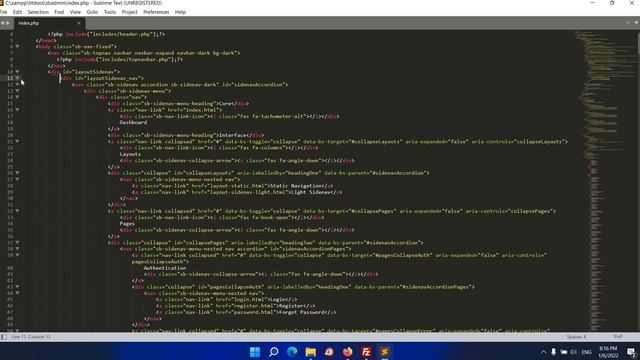Open the View menu
The width and height of the screenshot is (640, 360).
tap(75, 12)
